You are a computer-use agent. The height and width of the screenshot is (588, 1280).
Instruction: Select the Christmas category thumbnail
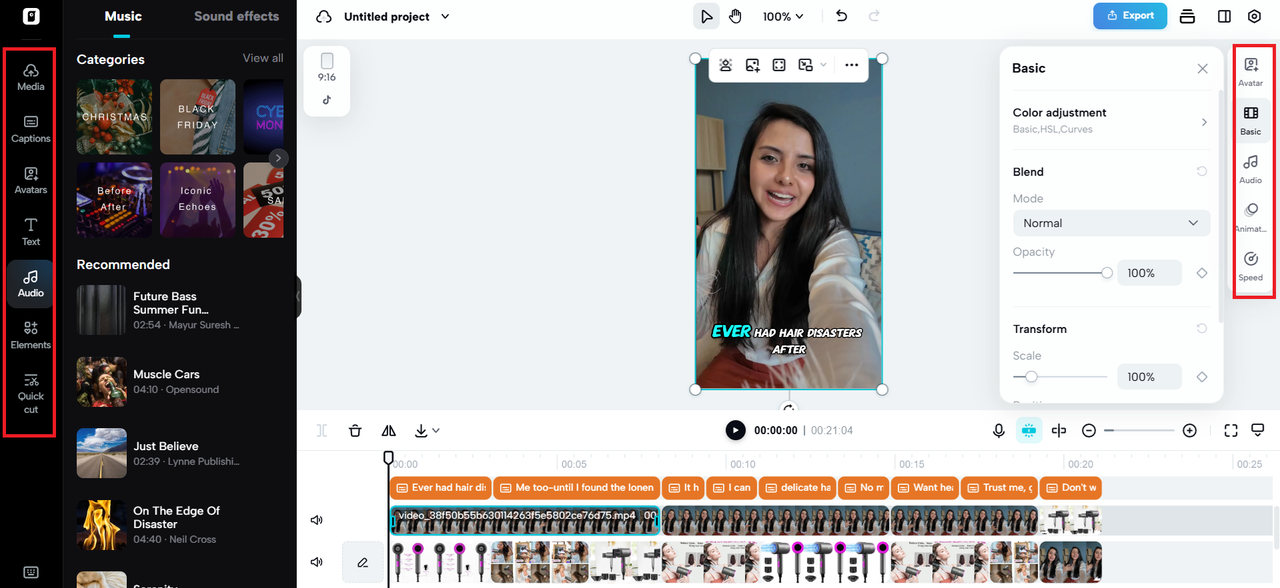click(x=115, y=116)
